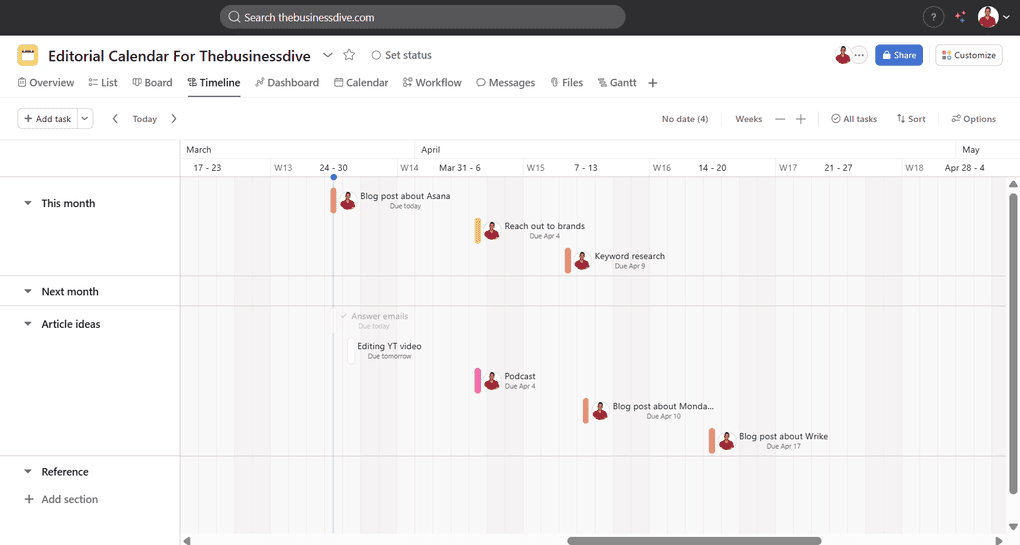The height and width of the screenshot is (545, 1020).
Task: Open the Files tab
Action: [x=567, y=83]
